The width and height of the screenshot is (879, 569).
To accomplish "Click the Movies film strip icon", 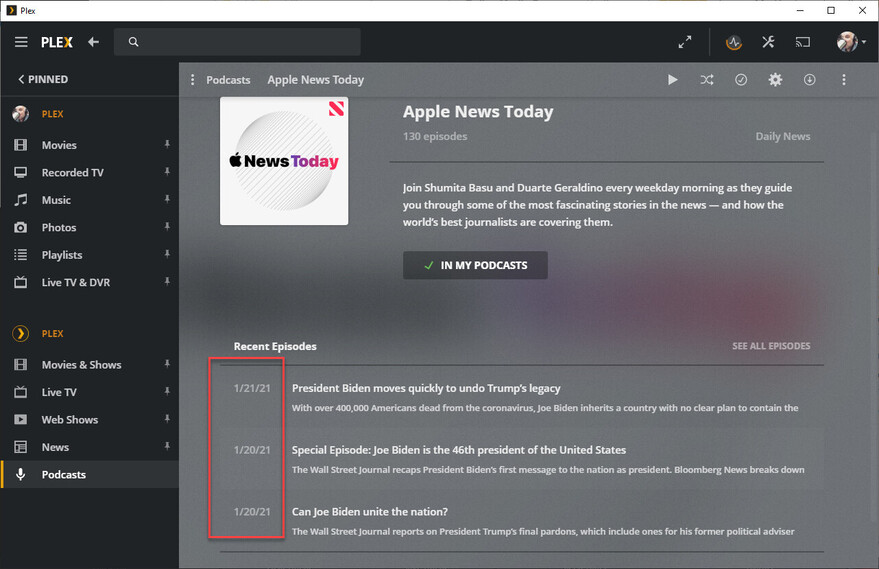I will click(21, 145).
